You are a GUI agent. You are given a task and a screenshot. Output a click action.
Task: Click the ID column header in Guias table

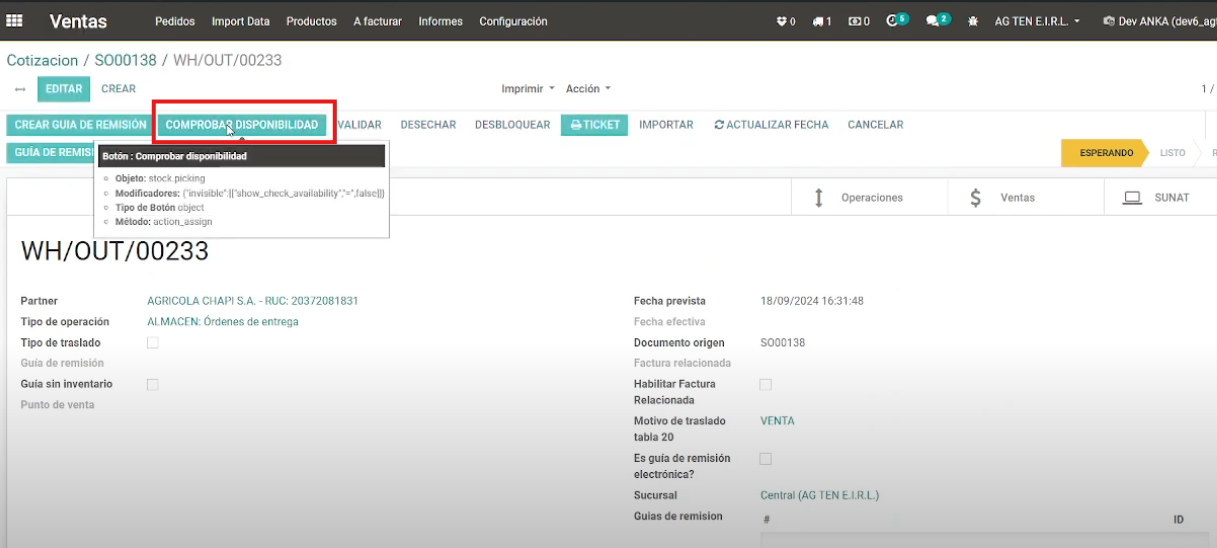click(1178, 520)
